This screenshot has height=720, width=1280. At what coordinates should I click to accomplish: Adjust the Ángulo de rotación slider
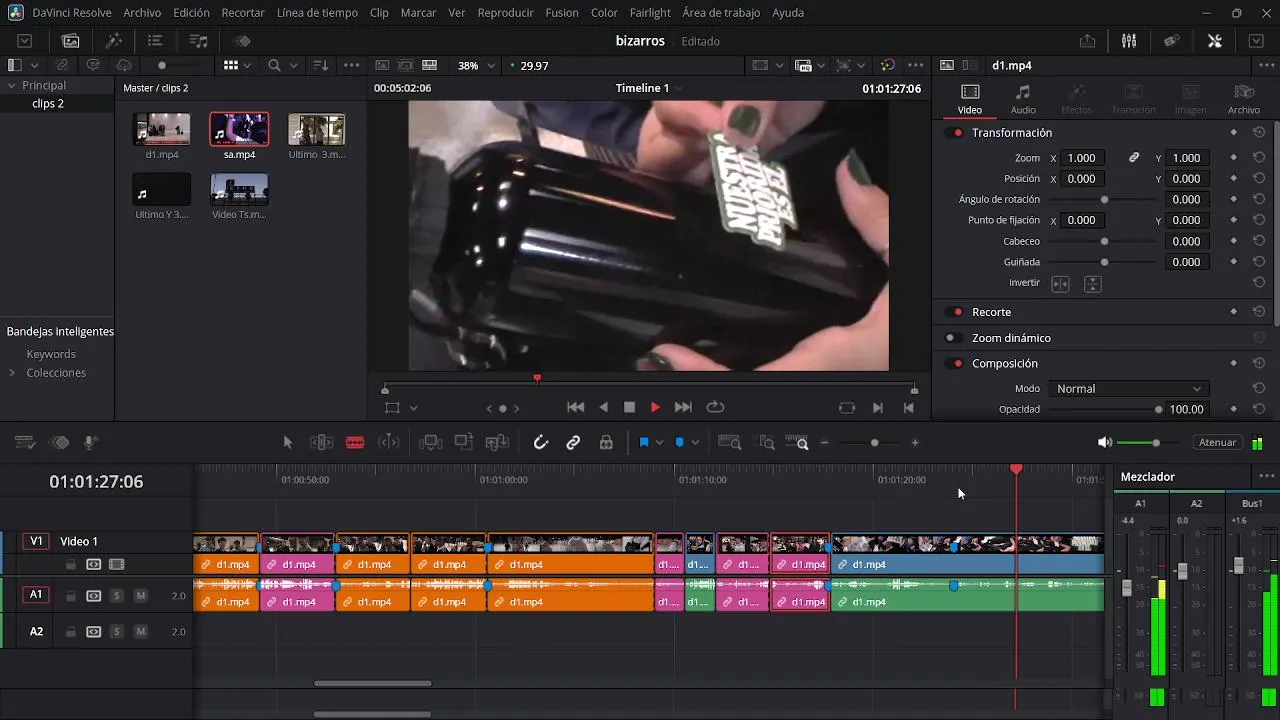tap(1104, 200)
